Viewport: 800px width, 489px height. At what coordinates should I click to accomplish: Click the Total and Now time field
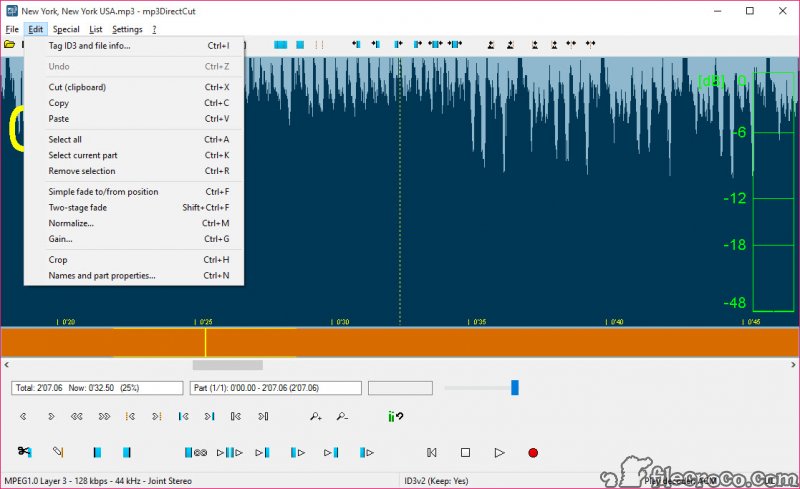click(97, 388)
